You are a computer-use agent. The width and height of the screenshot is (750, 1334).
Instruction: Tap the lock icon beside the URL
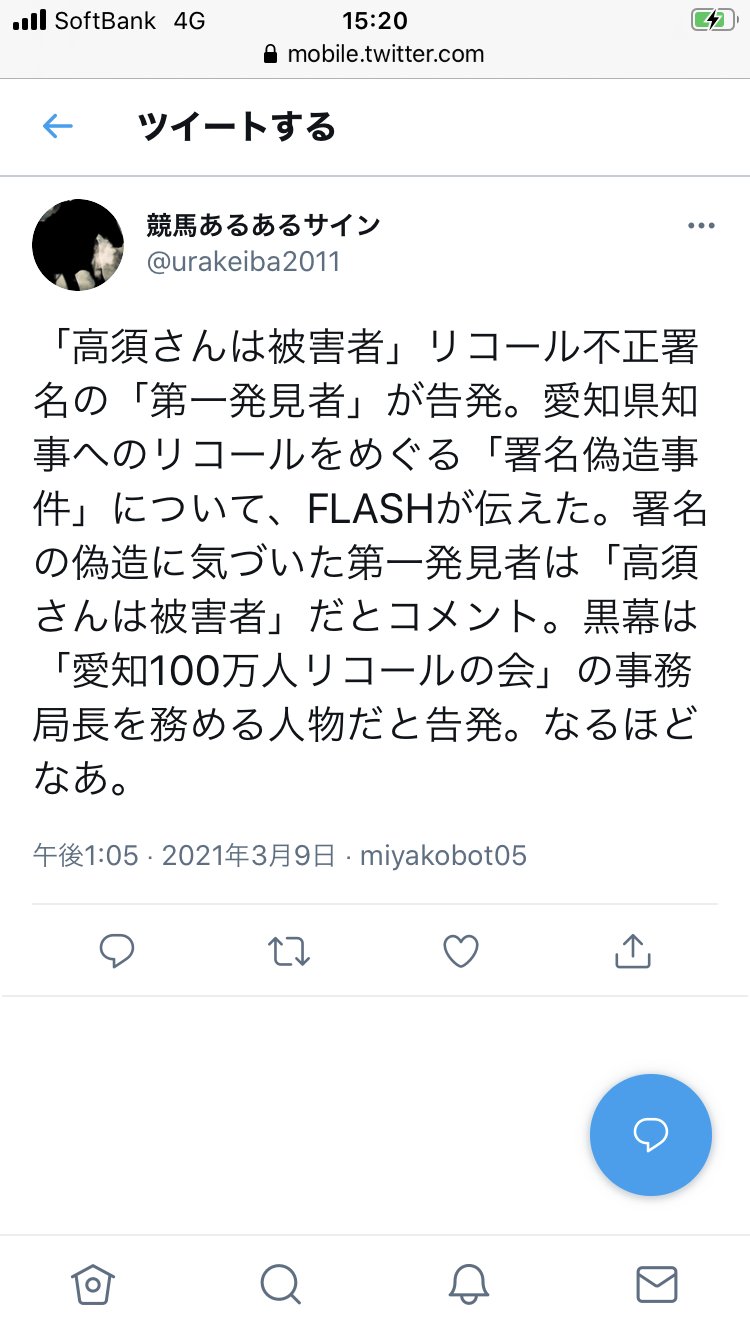point(270,54)
